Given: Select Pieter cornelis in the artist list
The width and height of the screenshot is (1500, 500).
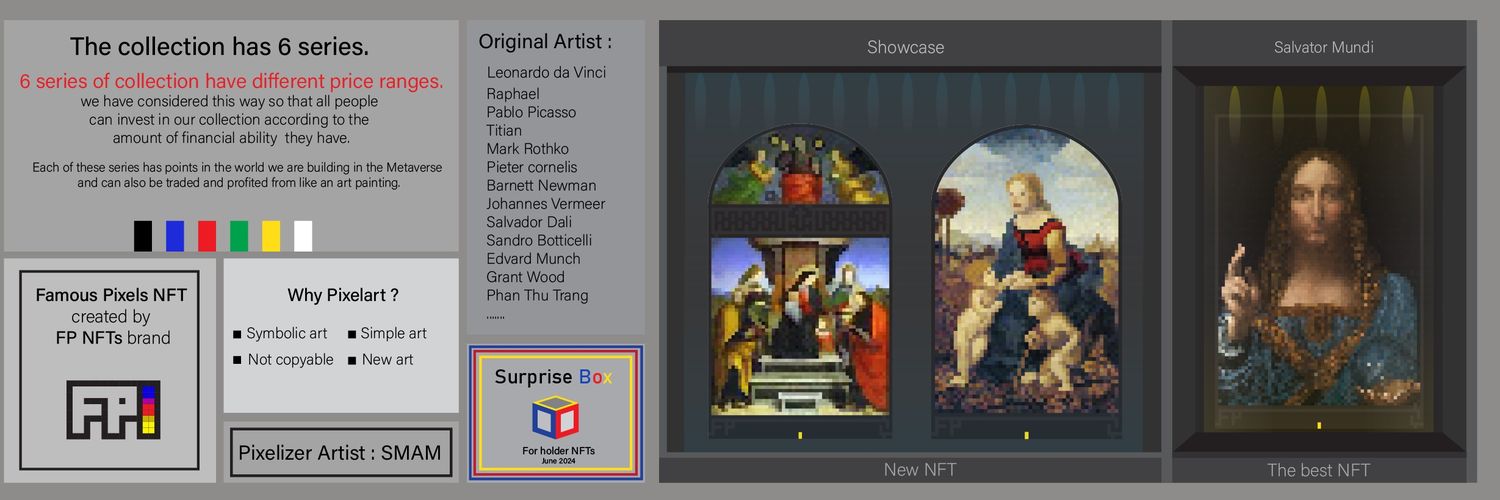Looking at the screenshot, I should [x=532, y=167].
